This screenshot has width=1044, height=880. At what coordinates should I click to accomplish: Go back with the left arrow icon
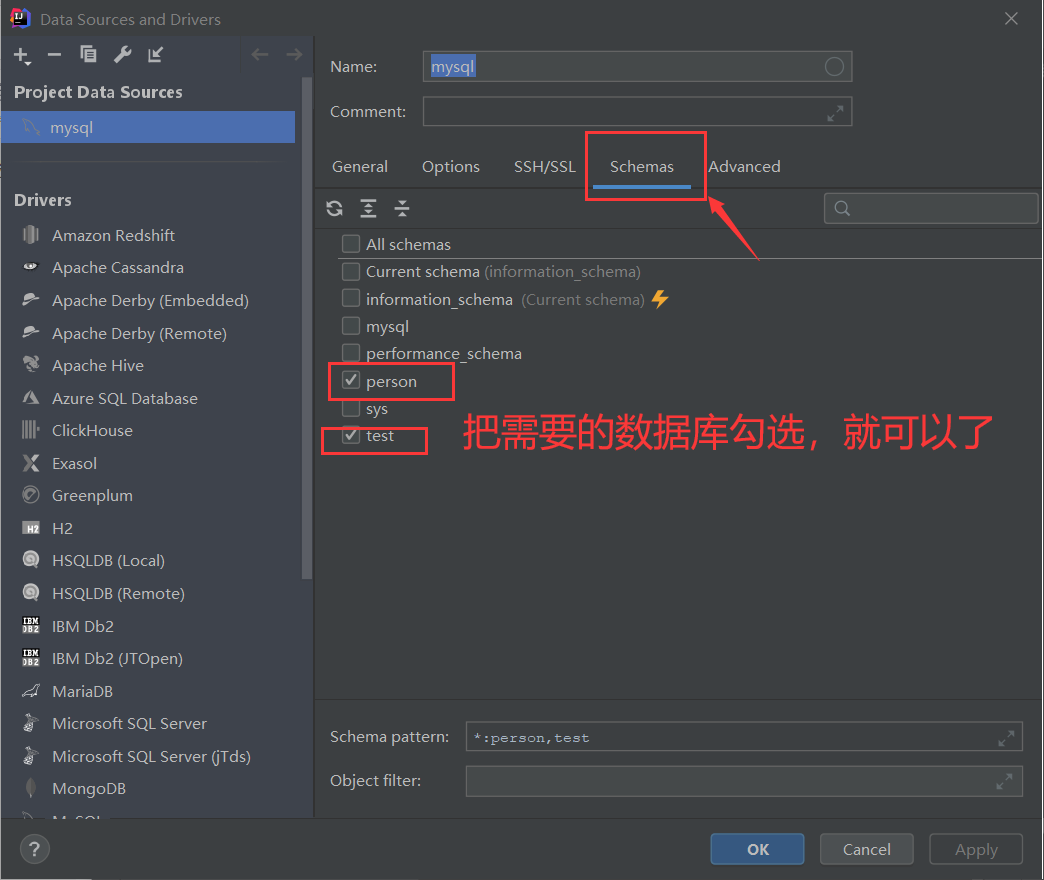tap(260, 55)
